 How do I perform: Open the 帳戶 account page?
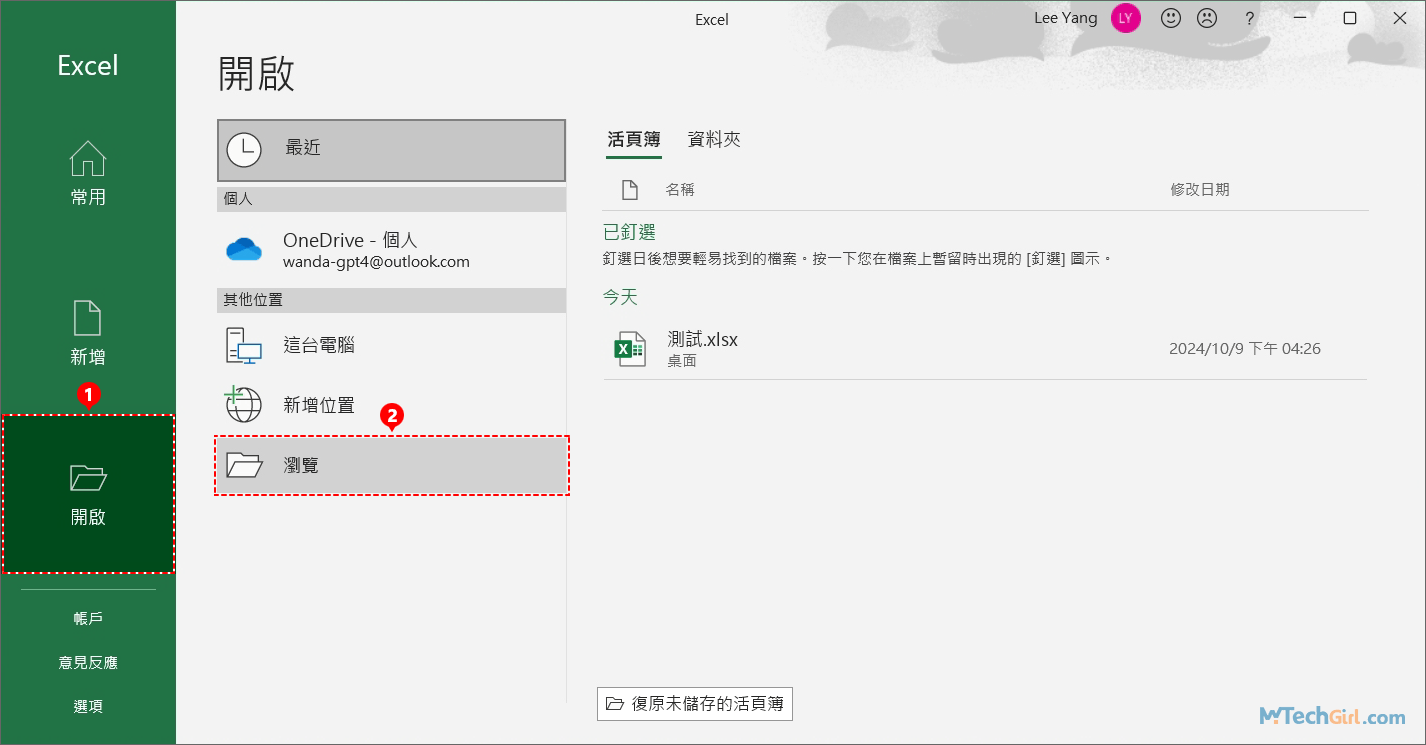88,618
